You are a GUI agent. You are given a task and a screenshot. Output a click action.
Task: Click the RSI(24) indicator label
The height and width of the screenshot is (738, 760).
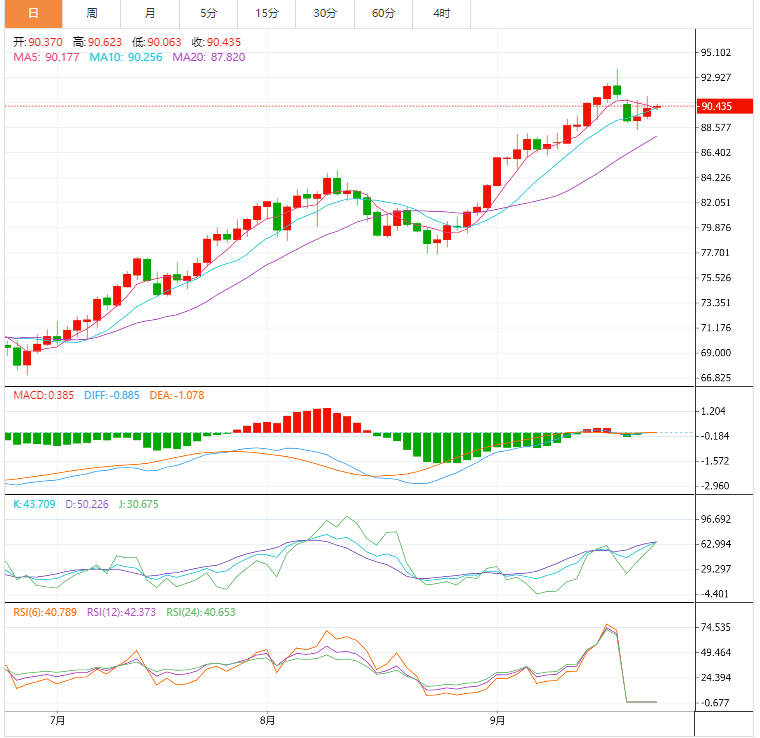pyautogui.click(x=202, y=612)
